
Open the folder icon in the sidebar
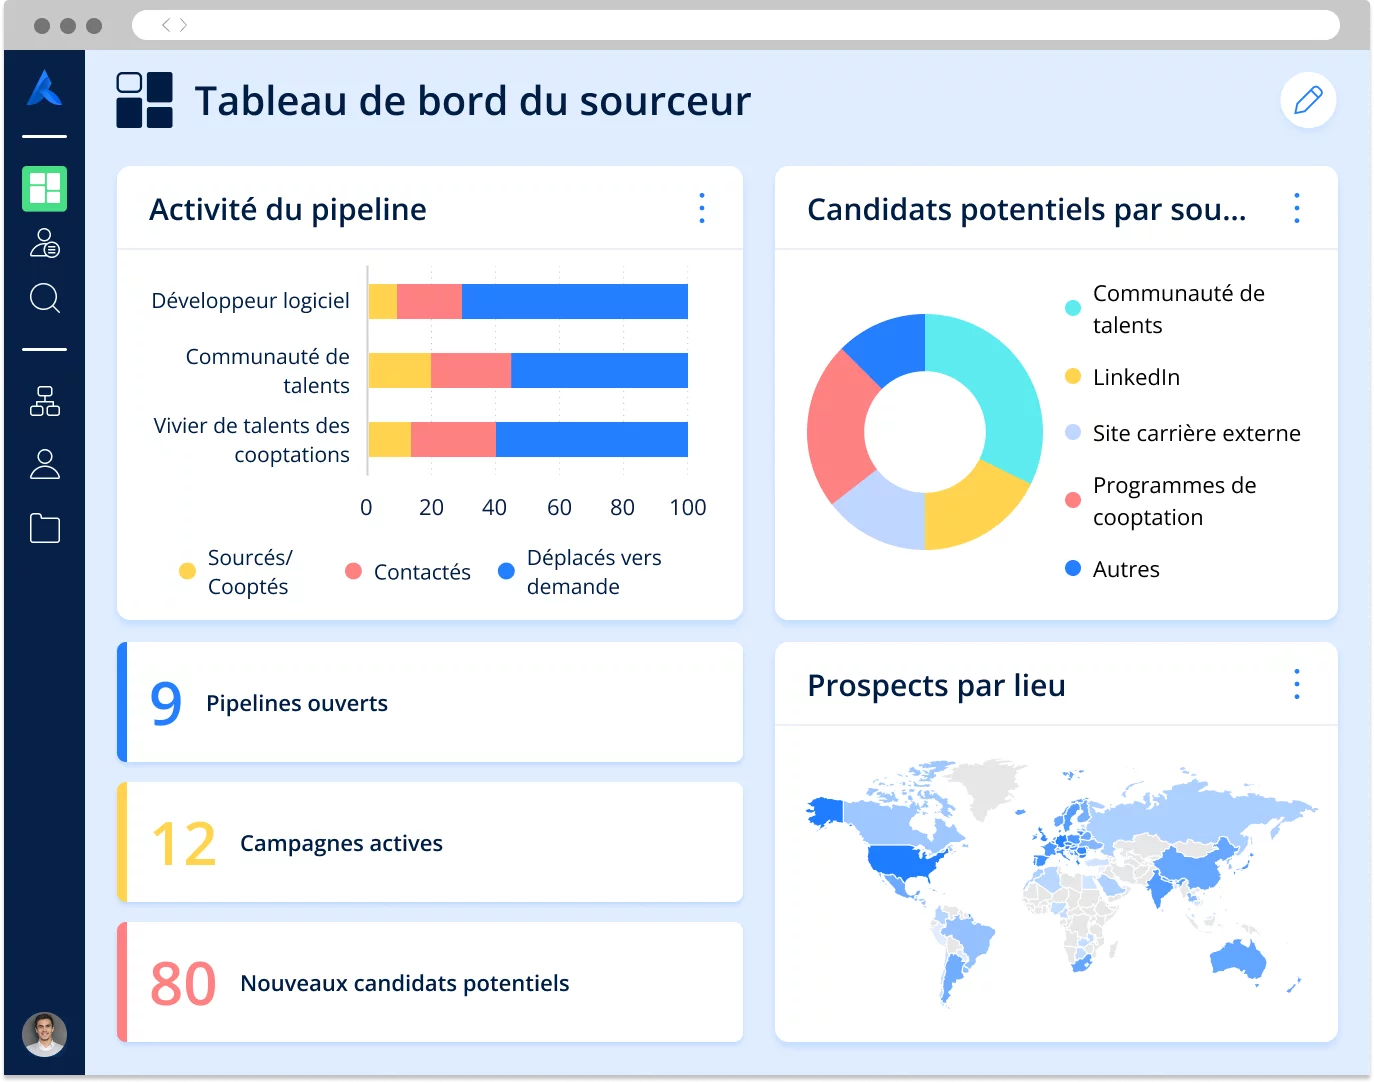44,528
